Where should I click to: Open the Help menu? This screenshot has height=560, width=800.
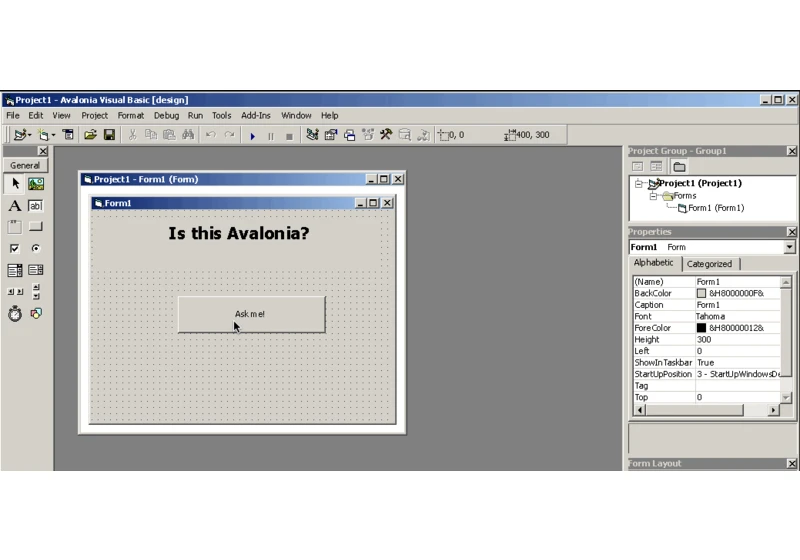point(329,116)
